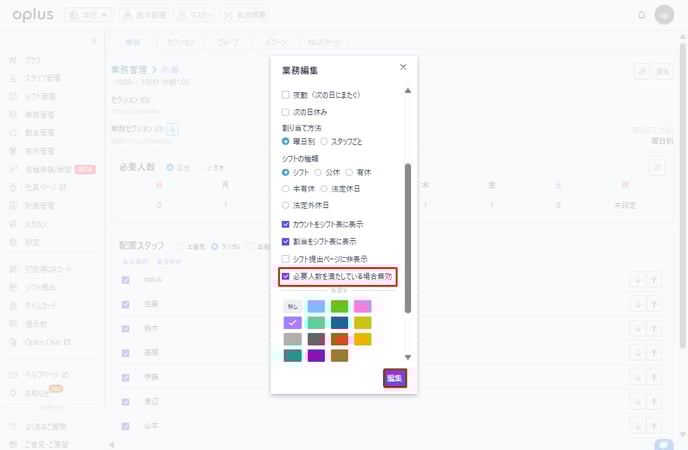Close the 業務編集 dialog with X

(x=403, y=67)
